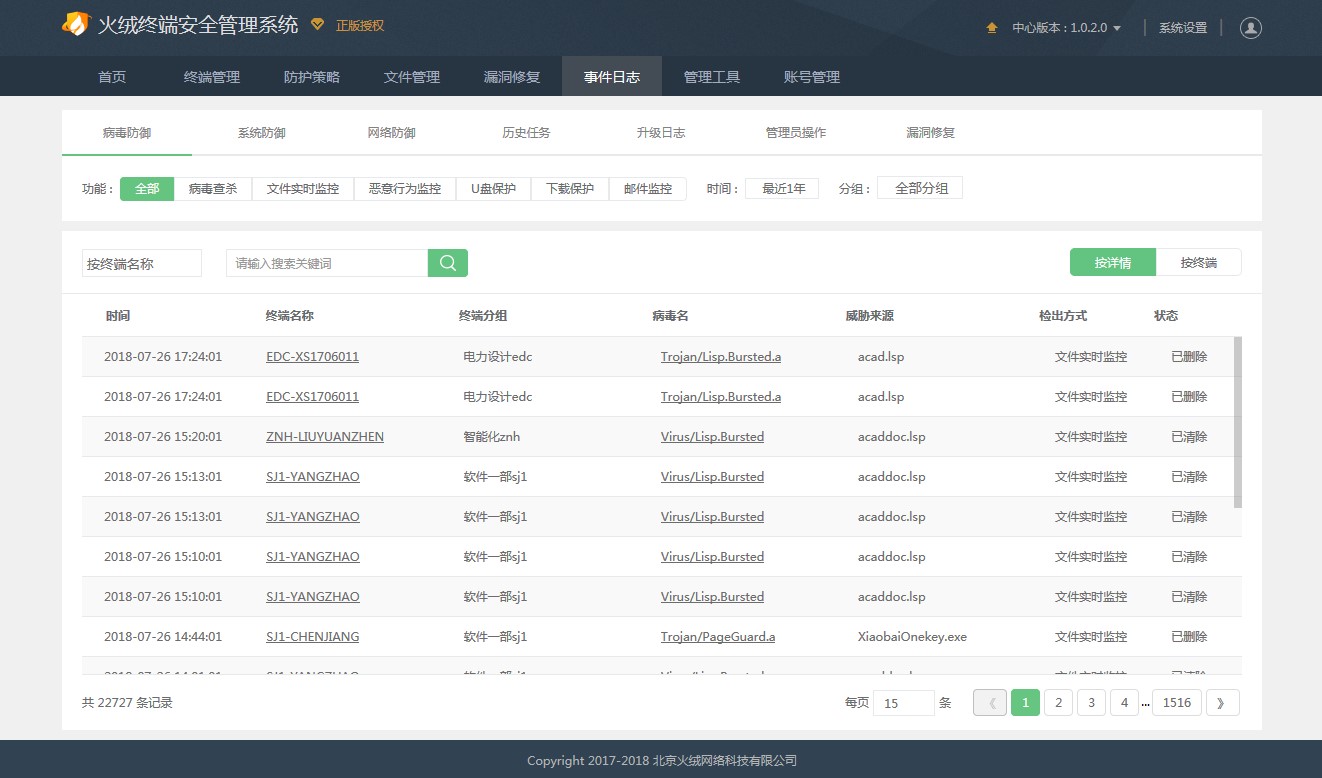Select the 全部 function filter
Image resolution: width=1322 pixels, height=778 pixels.
(147, 188)
